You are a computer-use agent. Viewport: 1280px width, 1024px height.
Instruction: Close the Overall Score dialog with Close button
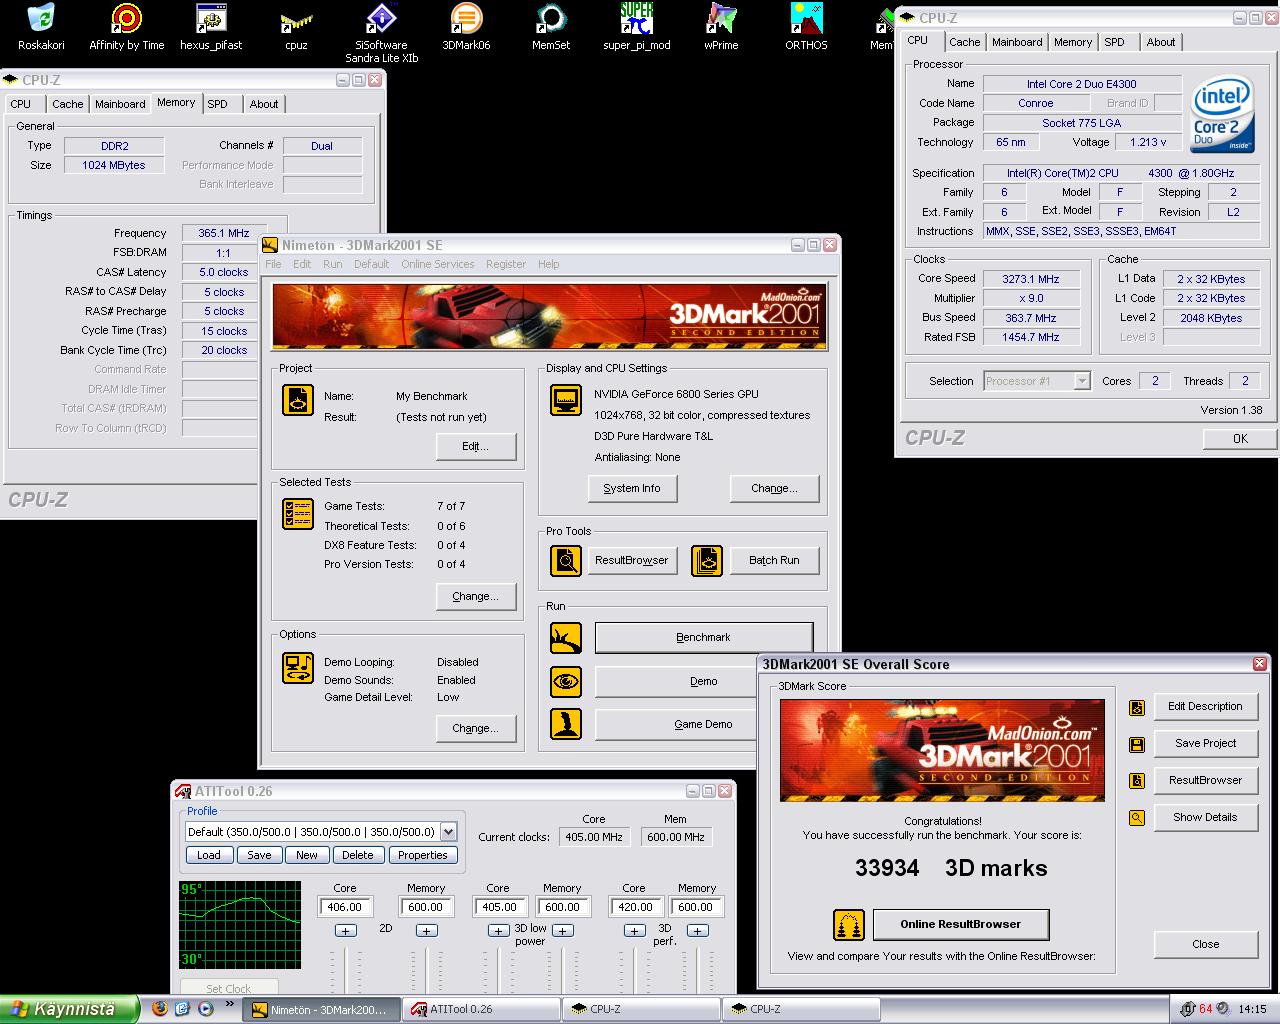pos(1206,944)
